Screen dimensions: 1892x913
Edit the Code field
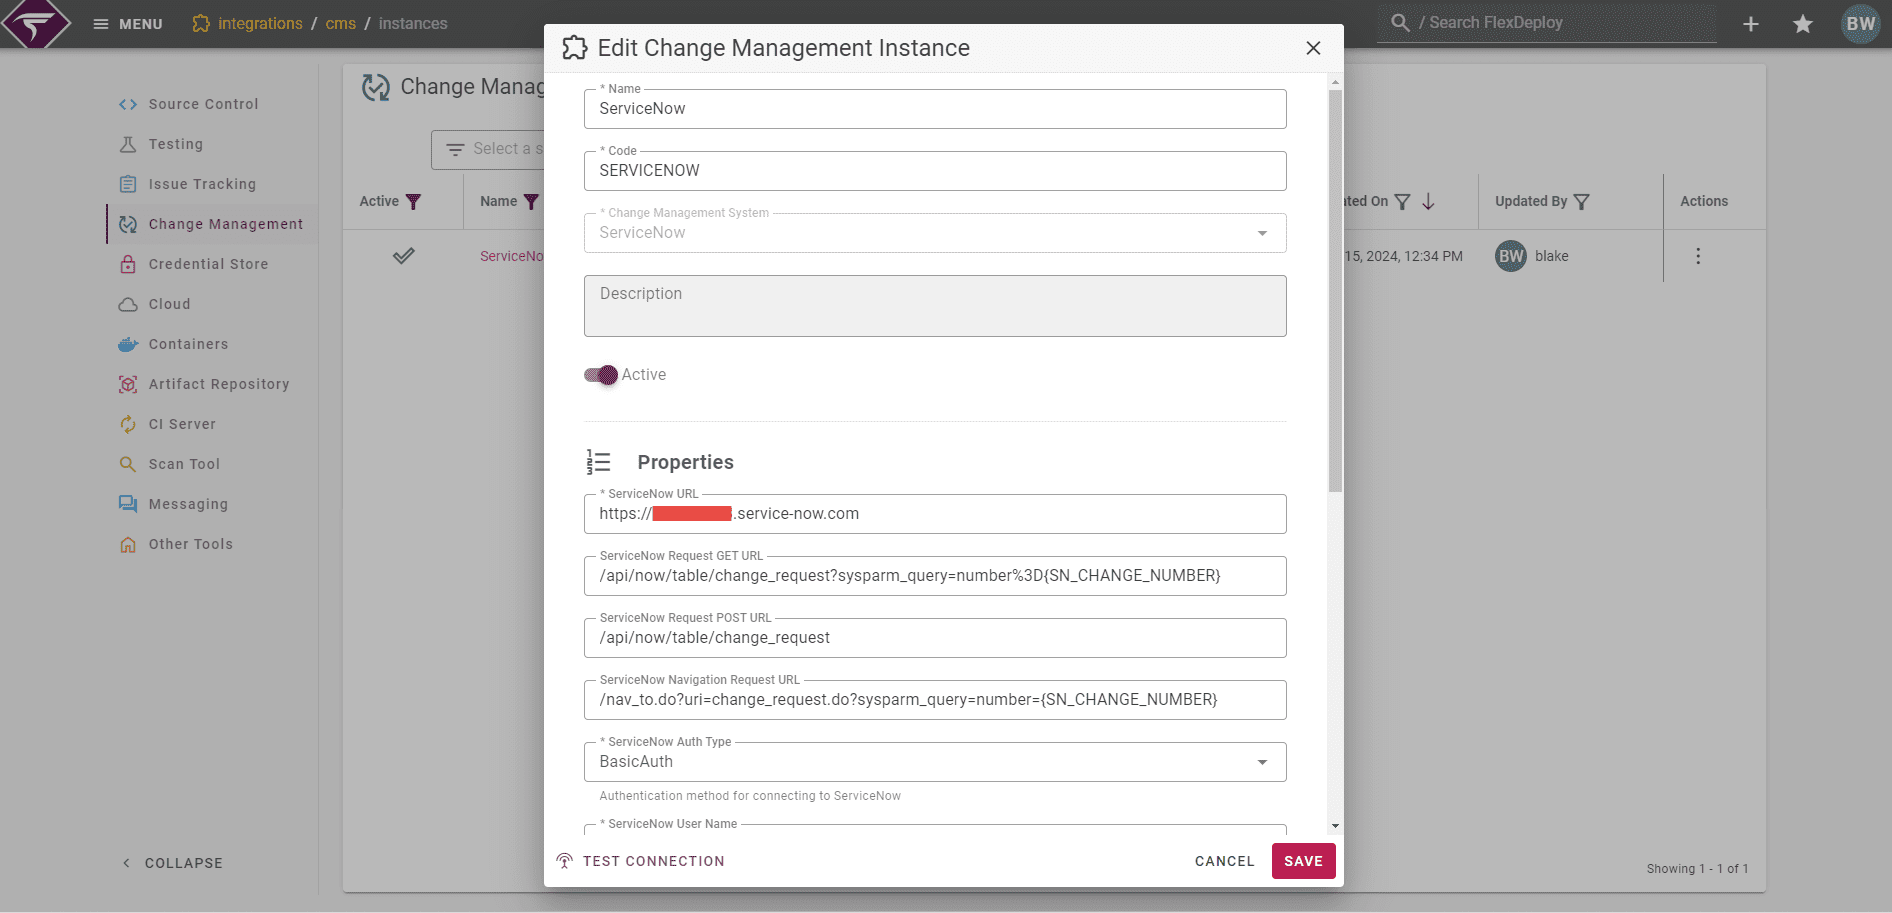tap(935, 171)
